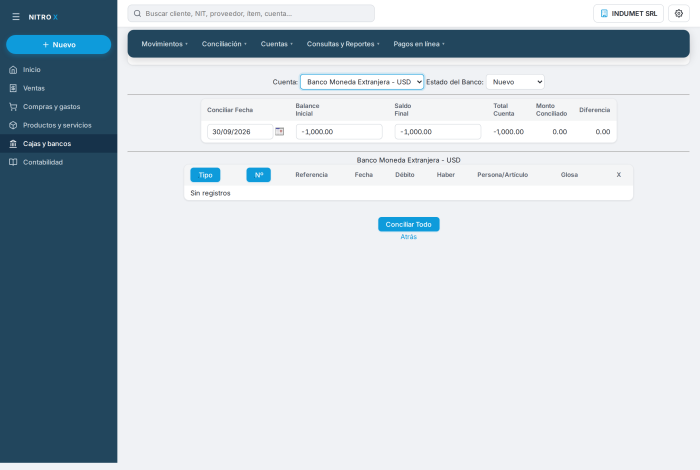
Task: Click the Glosa column header
Action: pyautogui.click(x=569, y=175)
